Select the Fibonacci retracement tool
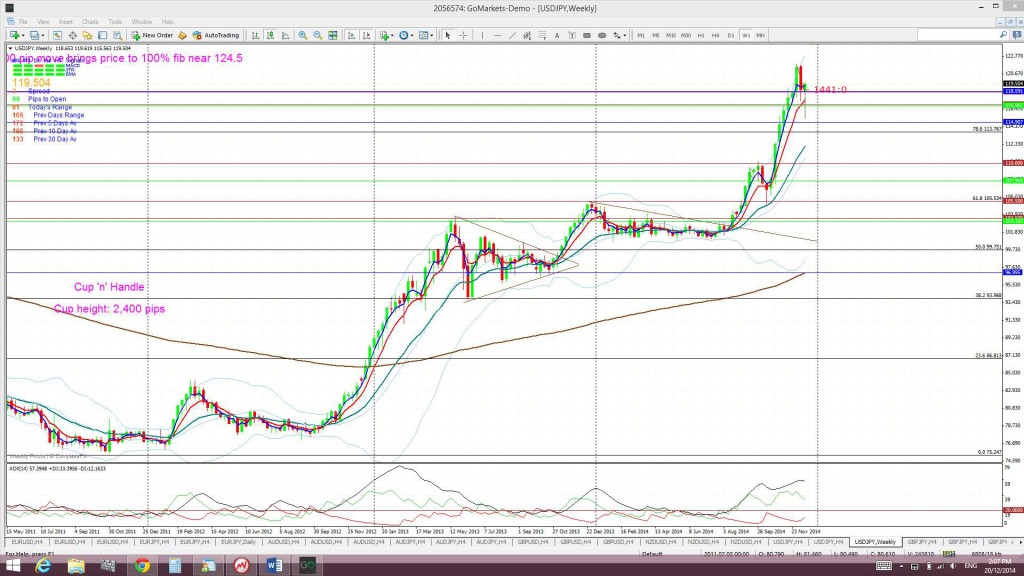This screenshot has height=576, width=1024. pyautogui.click(x=542, y=35)
